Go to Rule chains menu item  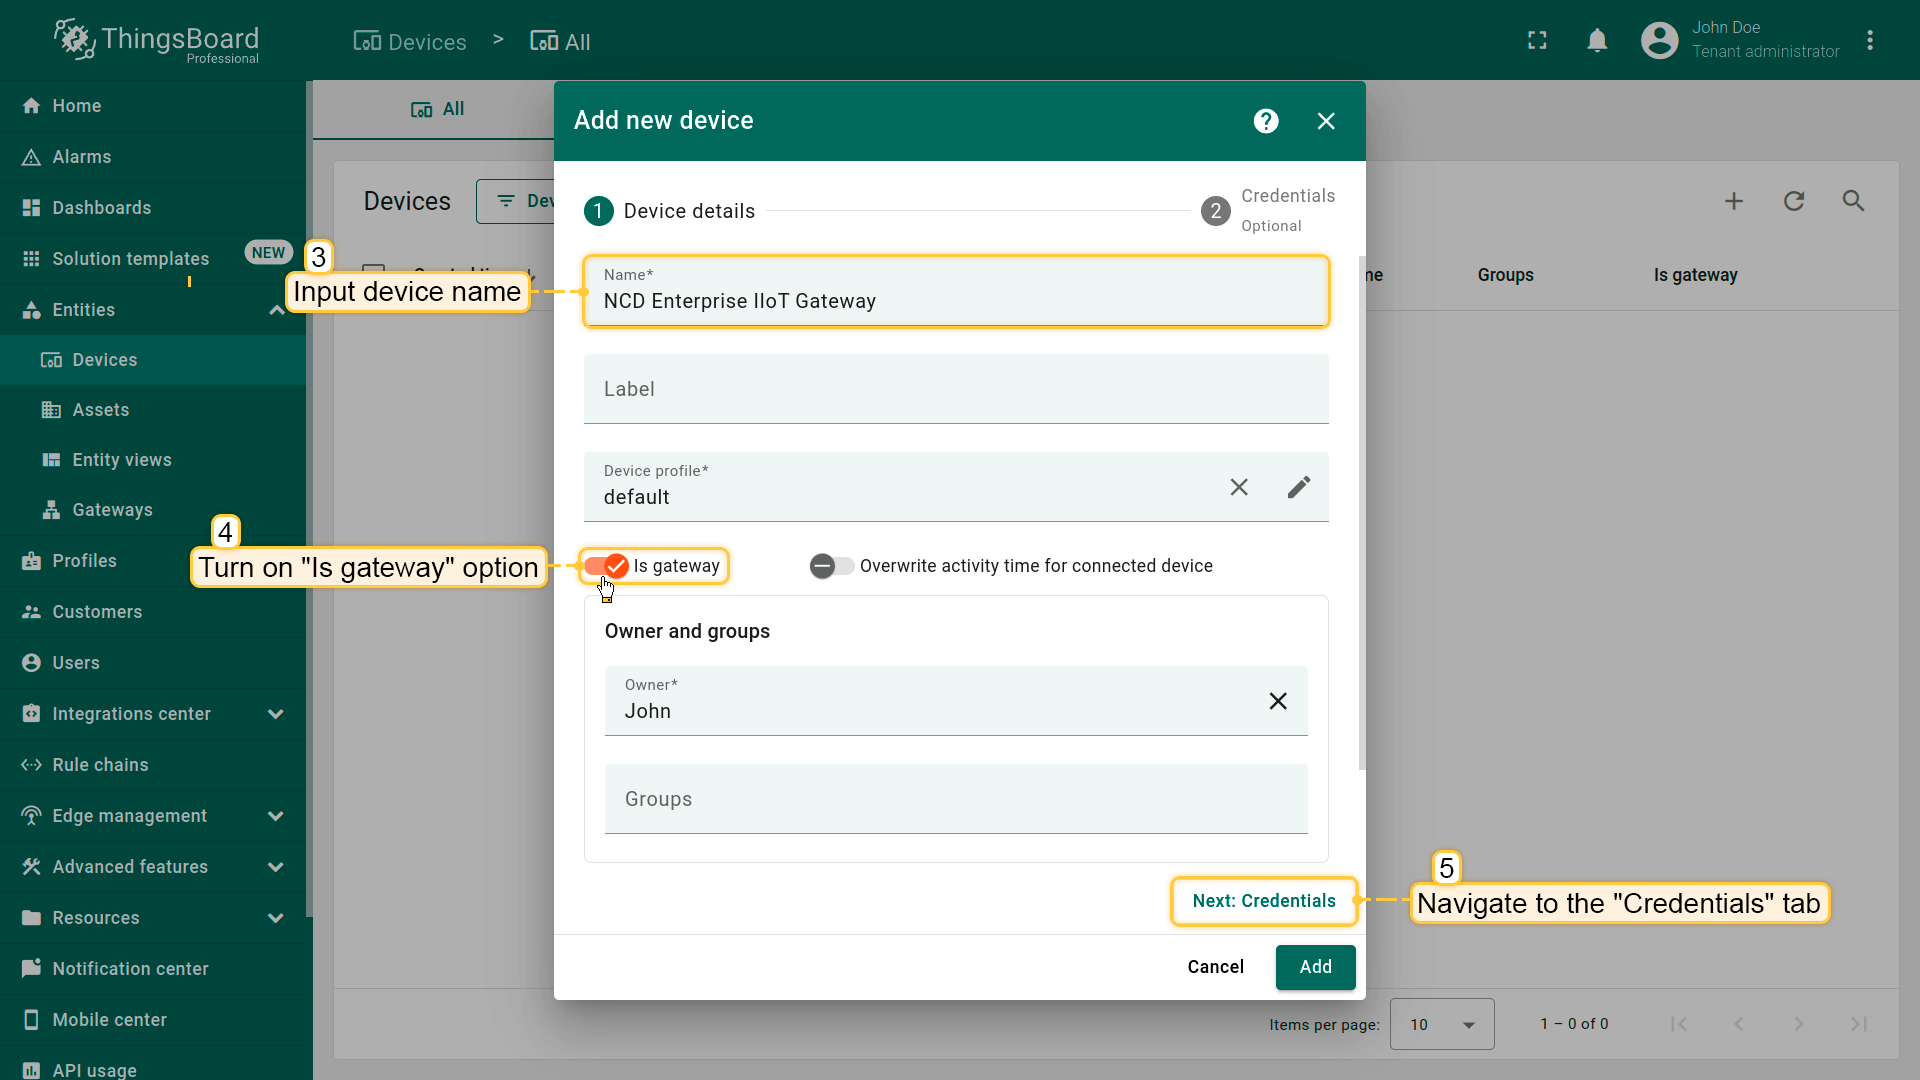[x=100, y=765]
